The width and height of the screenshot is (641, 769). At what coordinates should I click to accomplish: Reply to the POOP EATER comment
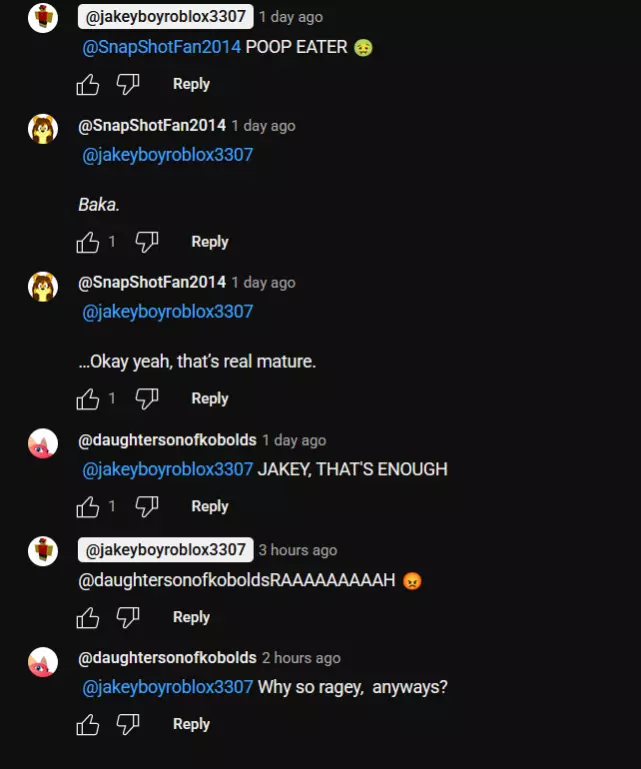pyautogui.click(x=191, y=84)
